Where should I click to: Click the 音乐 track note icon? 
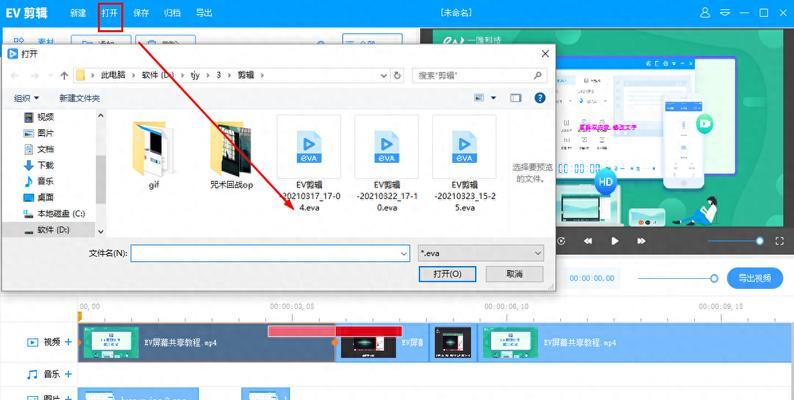[32, 374]
